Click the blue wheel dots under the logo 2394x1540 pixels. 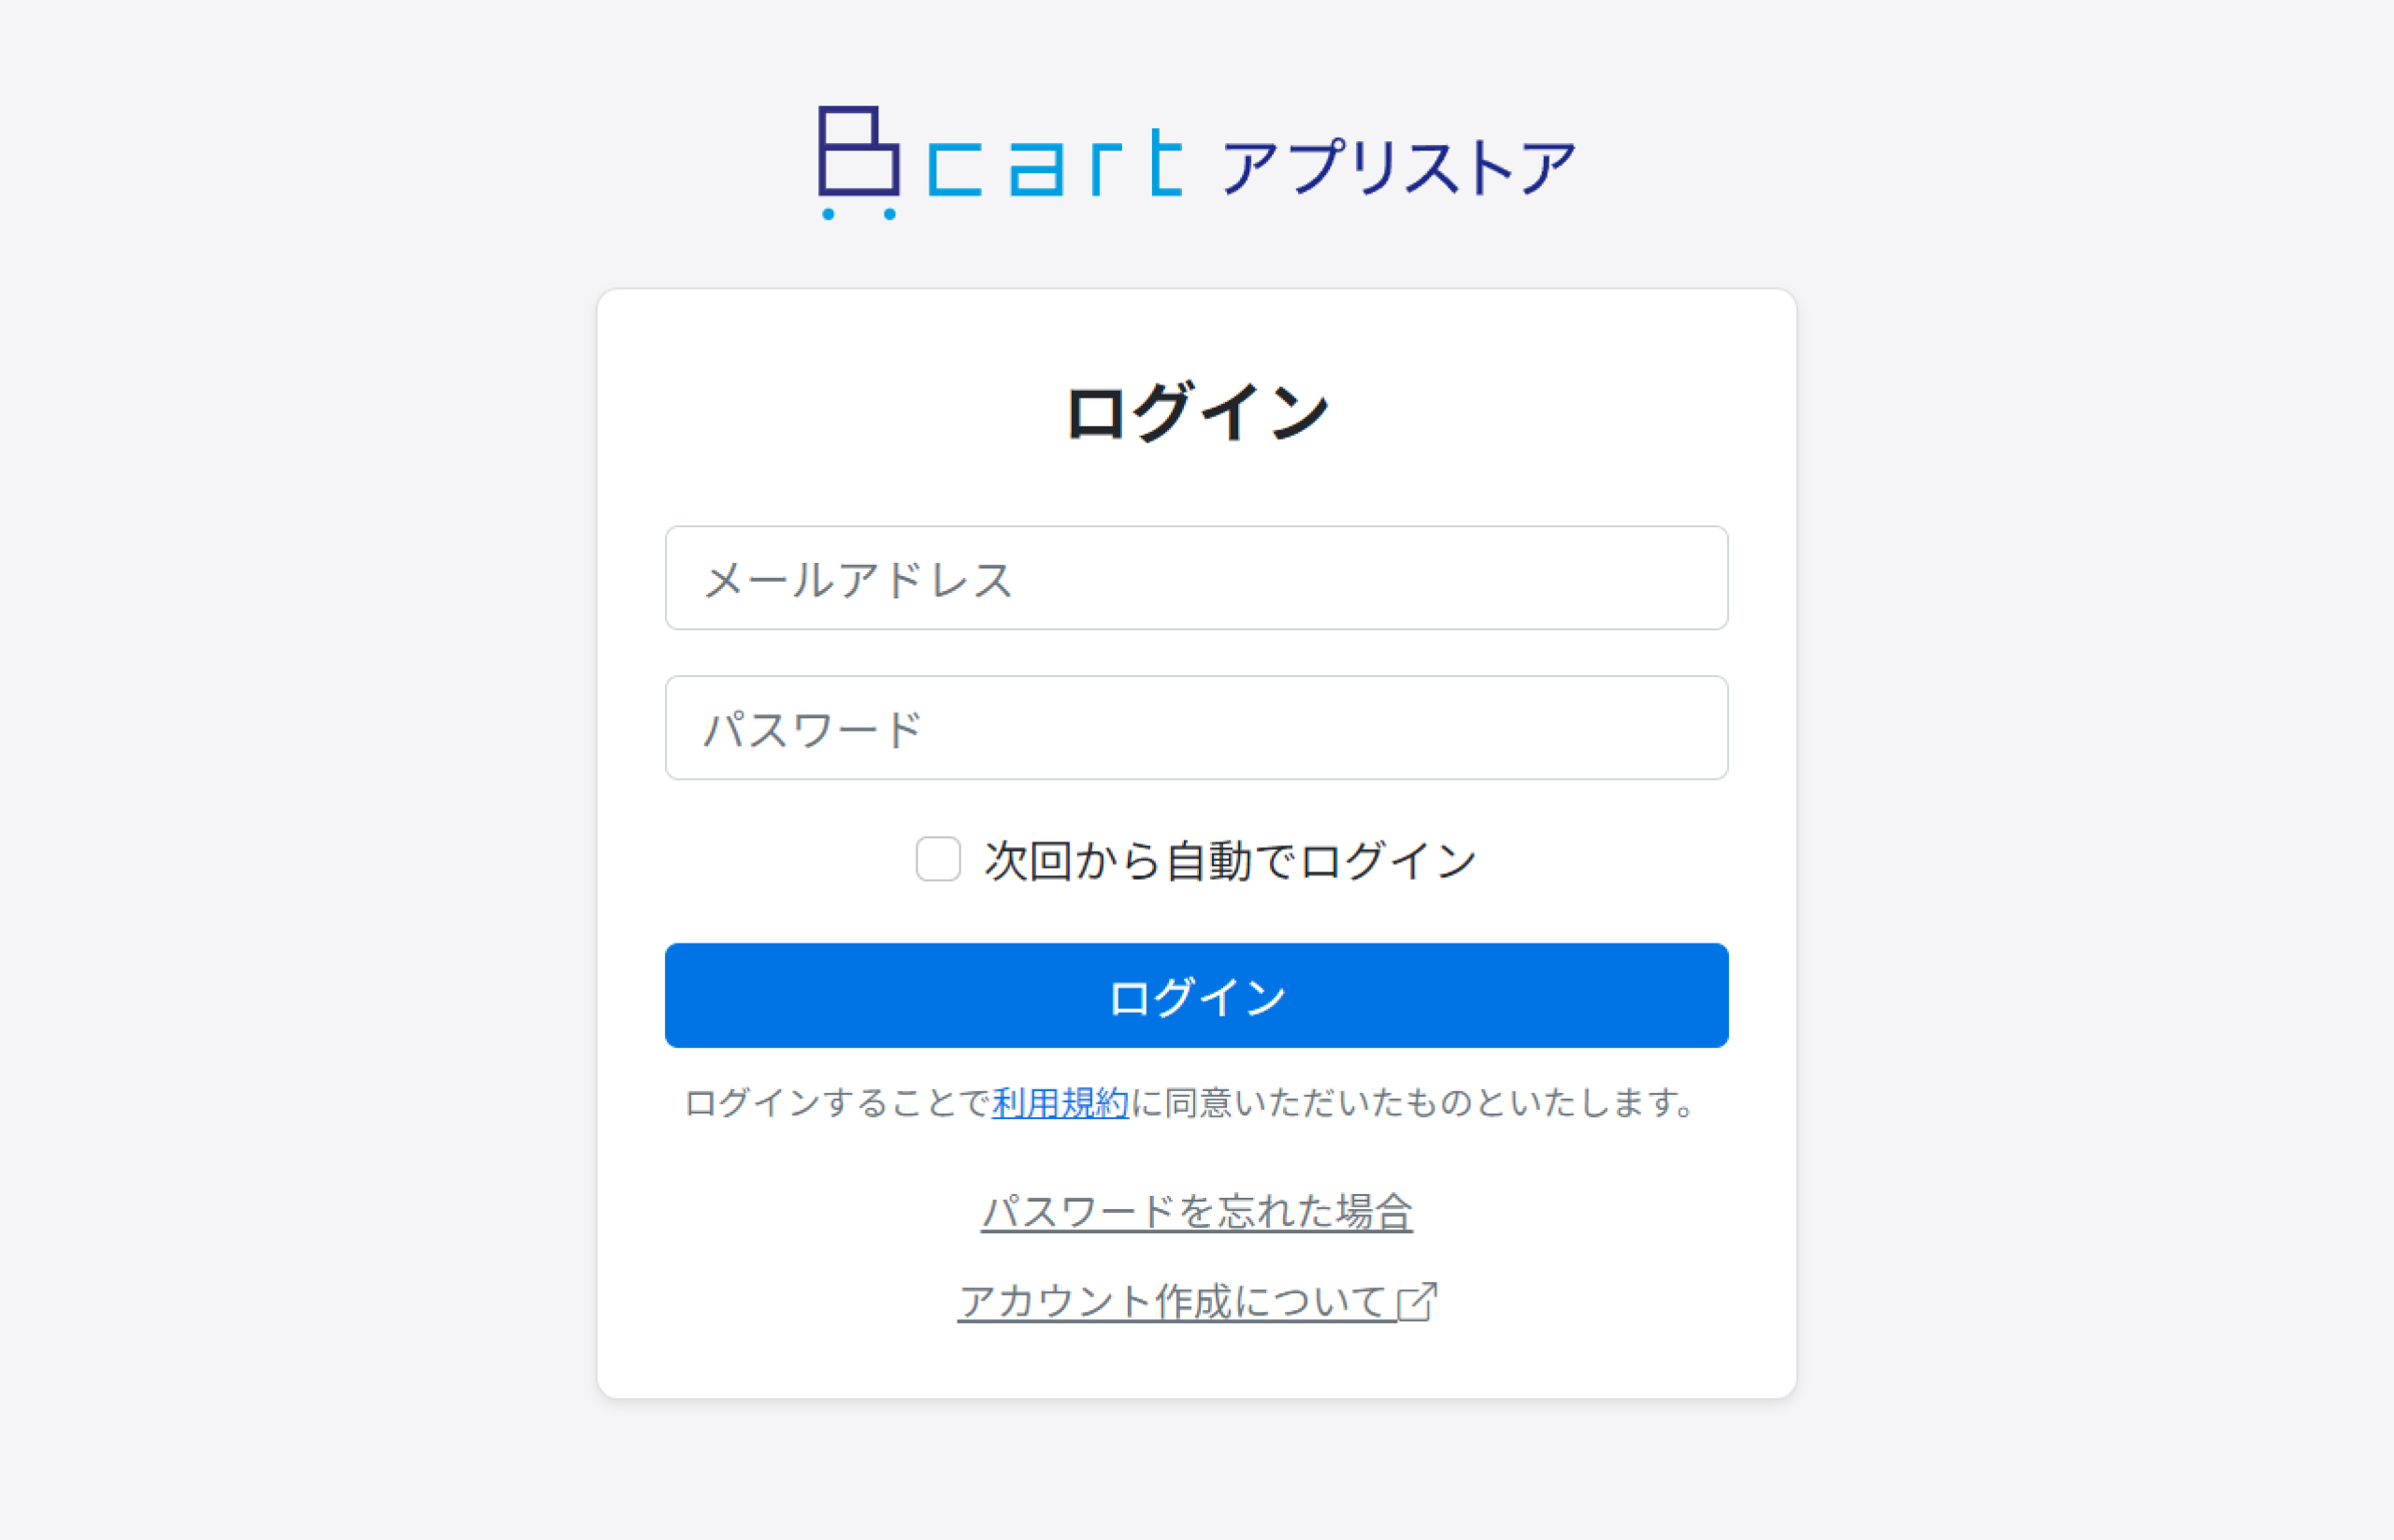(858, 213)
